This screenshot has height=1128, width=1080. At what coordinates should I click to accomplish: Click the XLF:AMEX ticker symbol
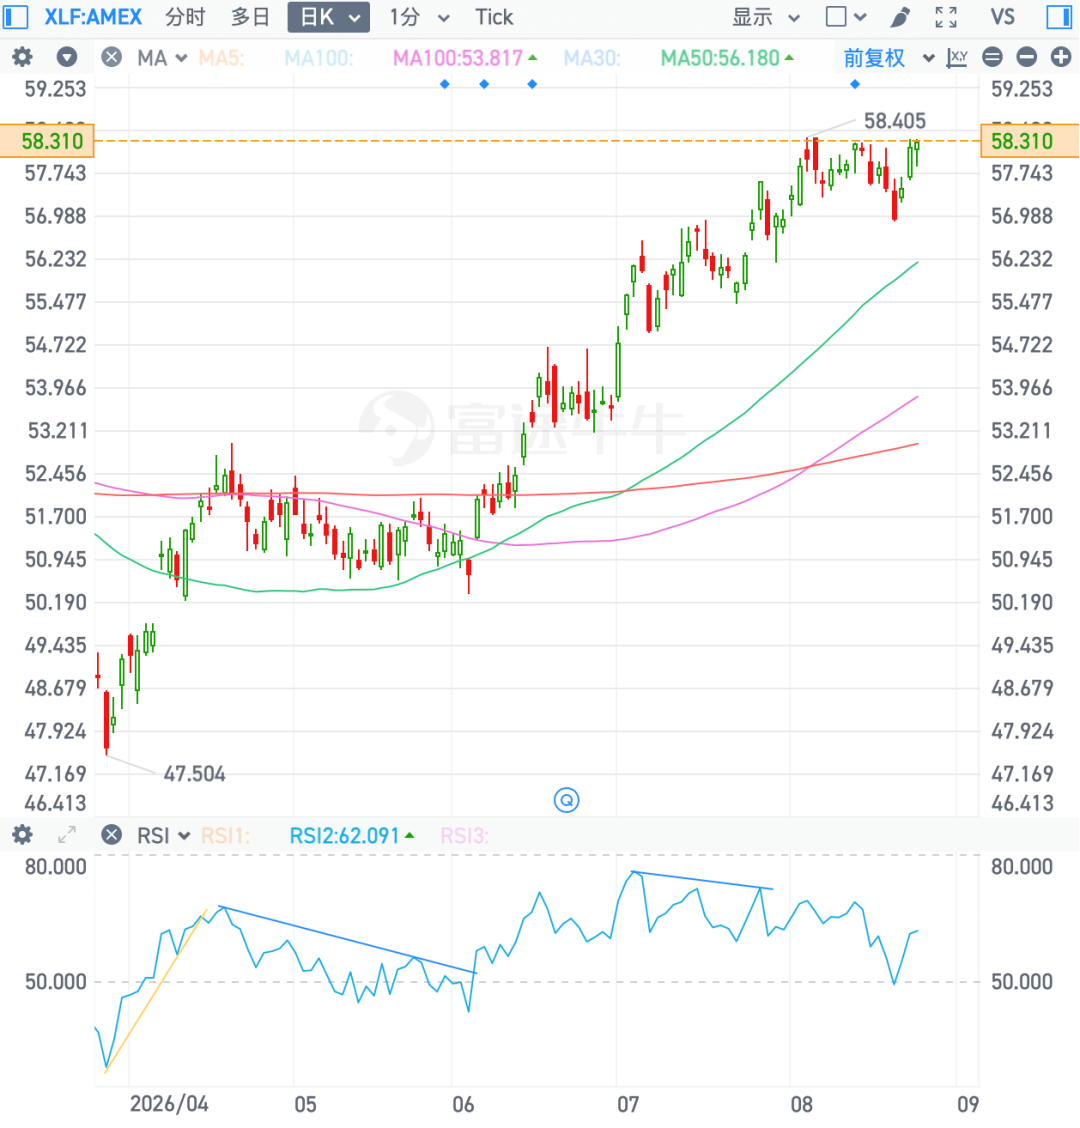pos(93,17)
